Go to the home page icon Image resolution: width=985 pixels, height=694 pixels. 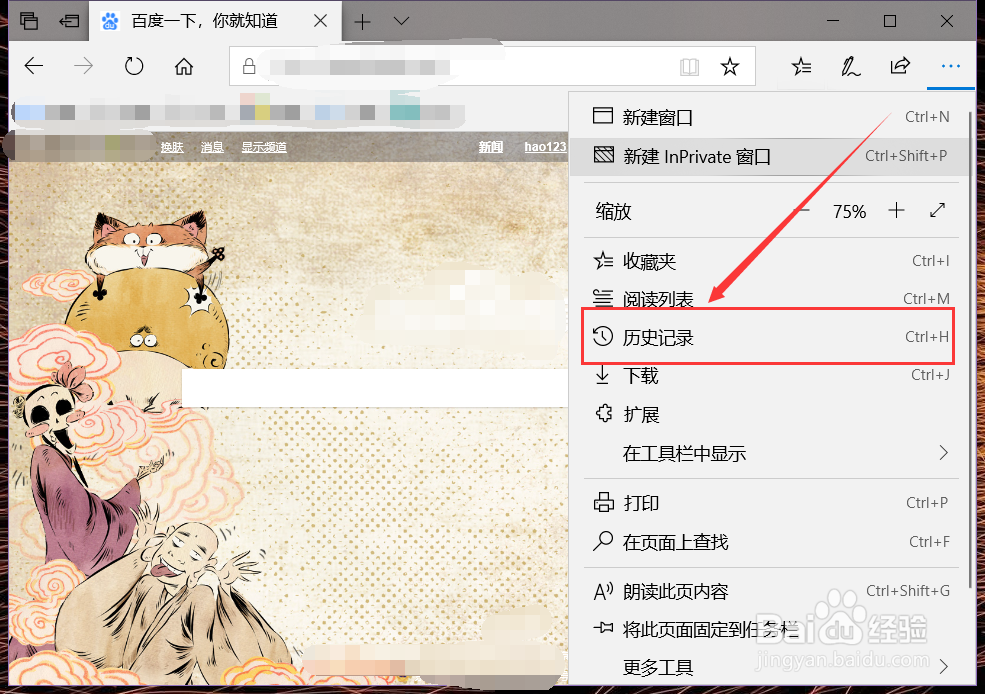(x=184, y=66)
